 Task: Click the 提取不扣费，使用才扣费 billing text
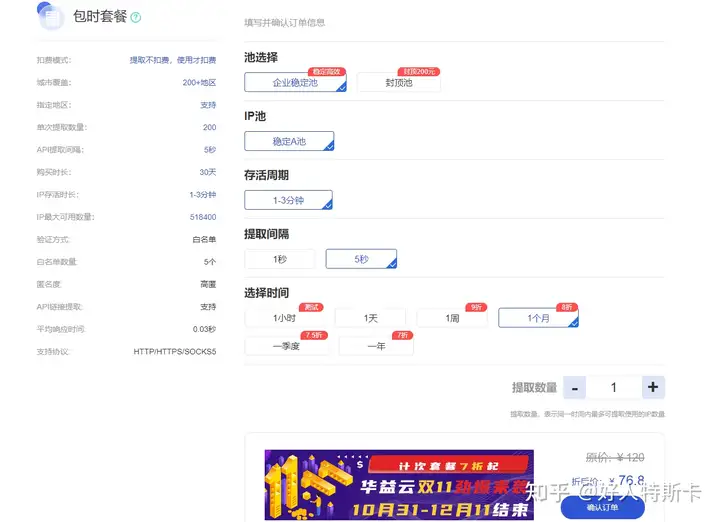coord(173,60)
